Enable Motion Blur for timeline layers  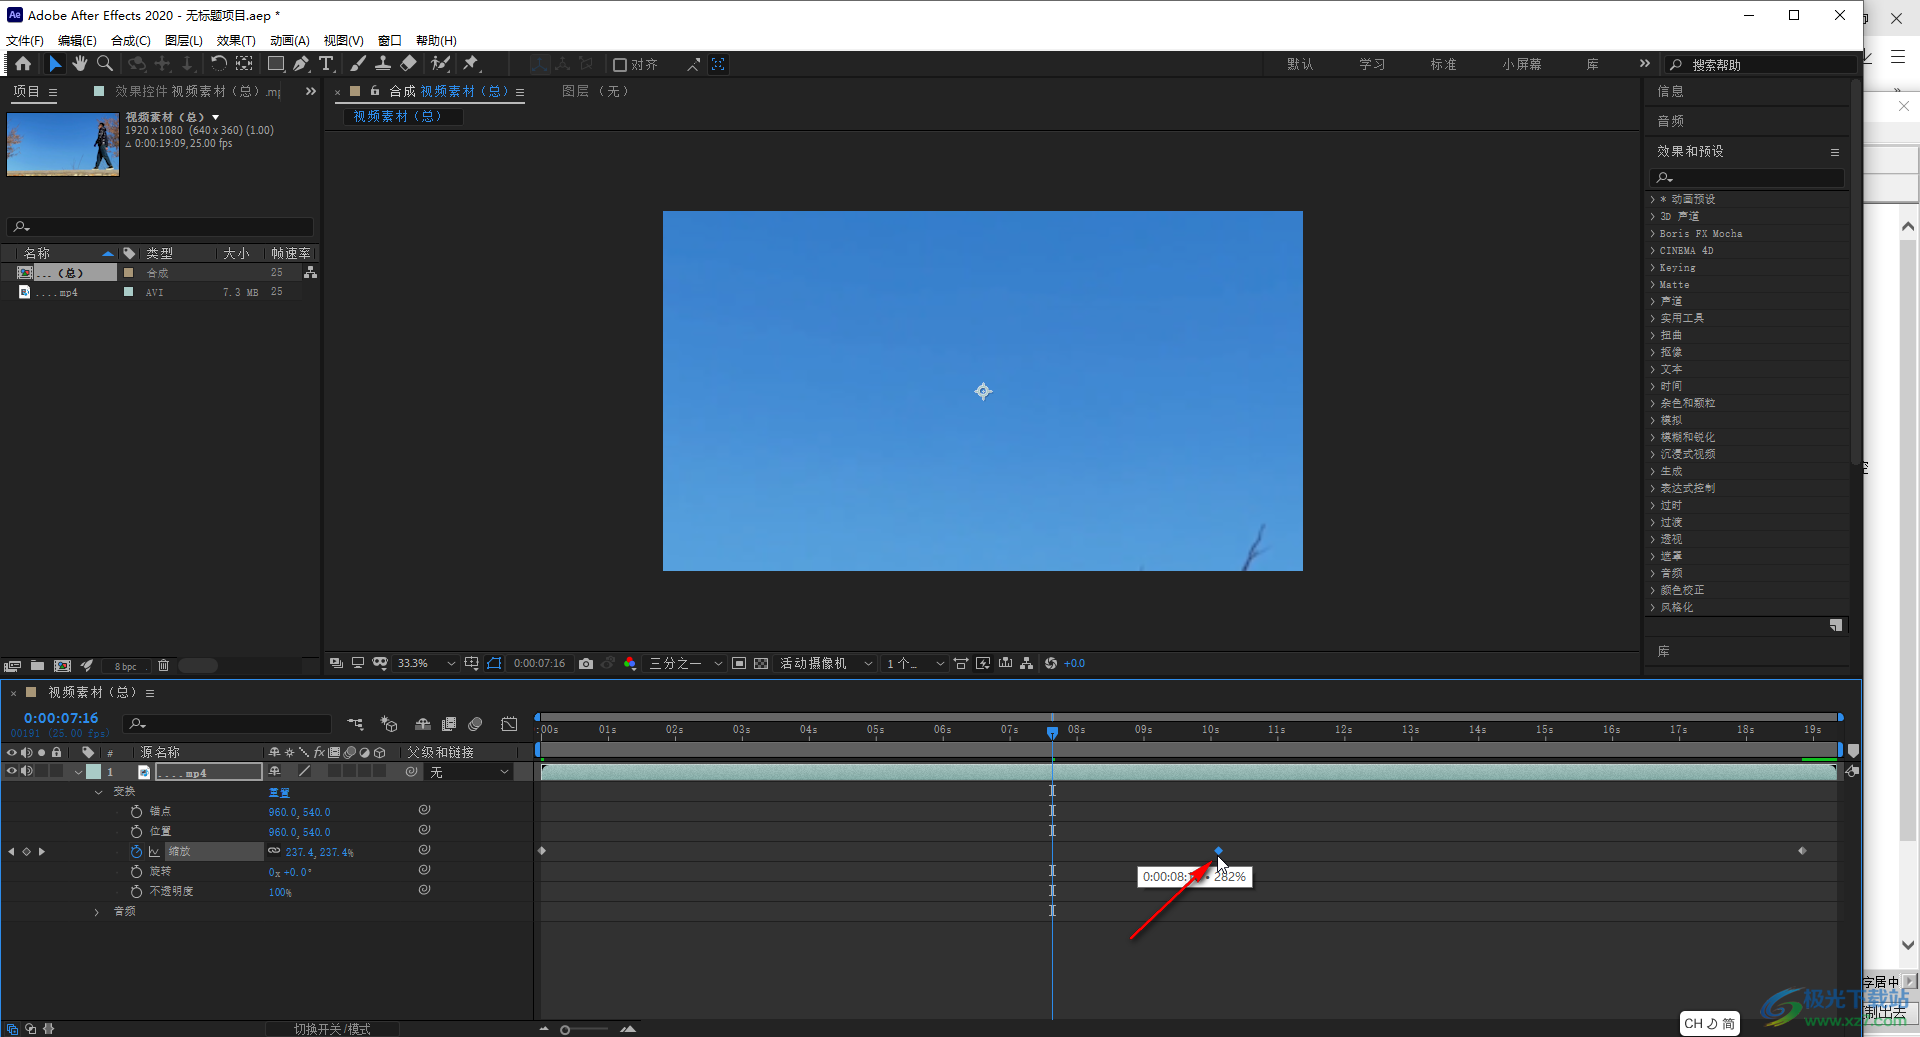click(x=476, y=724)
